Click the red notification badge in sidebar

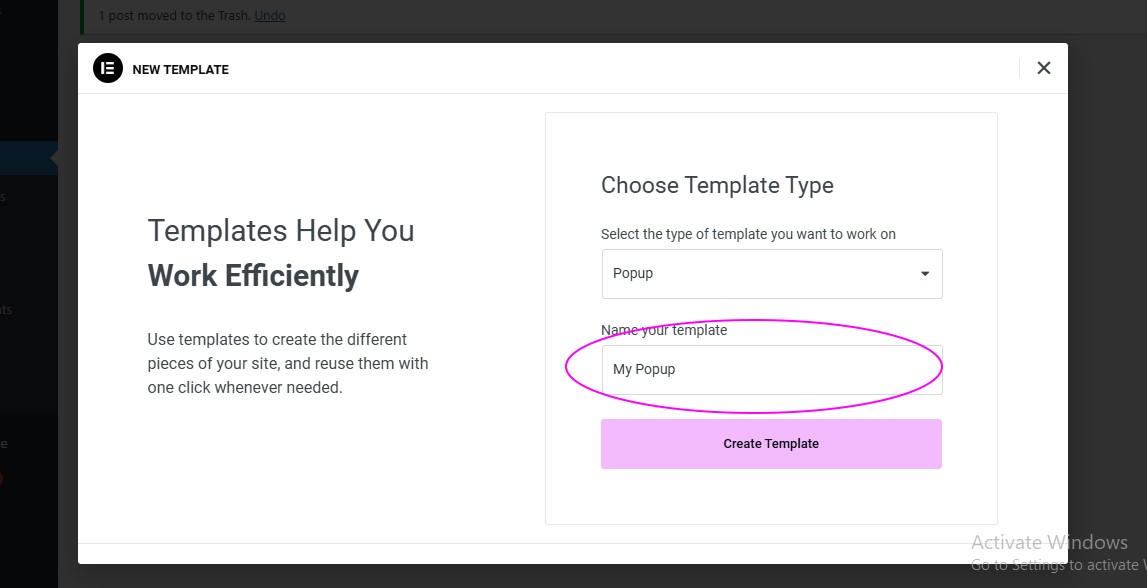click(x=1, y=480)
